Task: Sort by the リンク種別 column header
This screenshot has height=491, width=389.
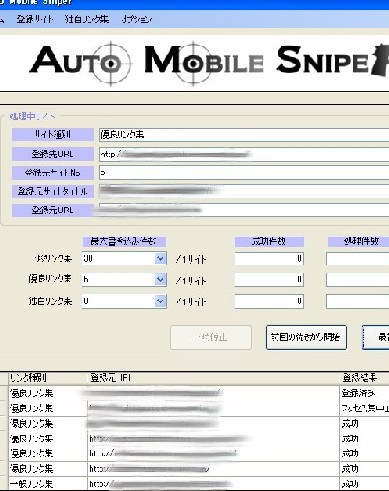Action: [47, 378]
